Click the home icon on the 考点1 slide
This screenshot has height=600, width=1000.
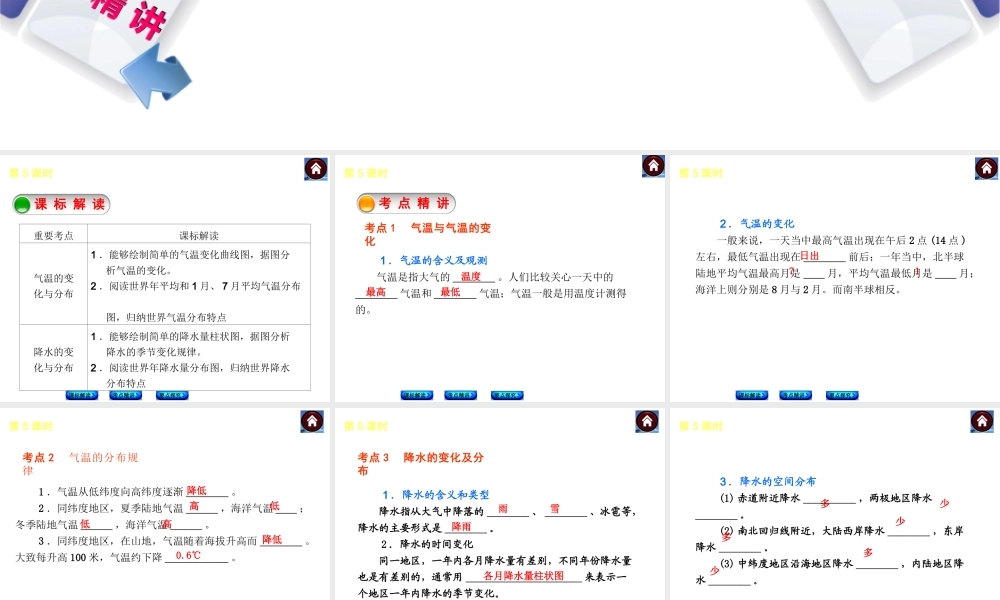click(x=653, y=166)
